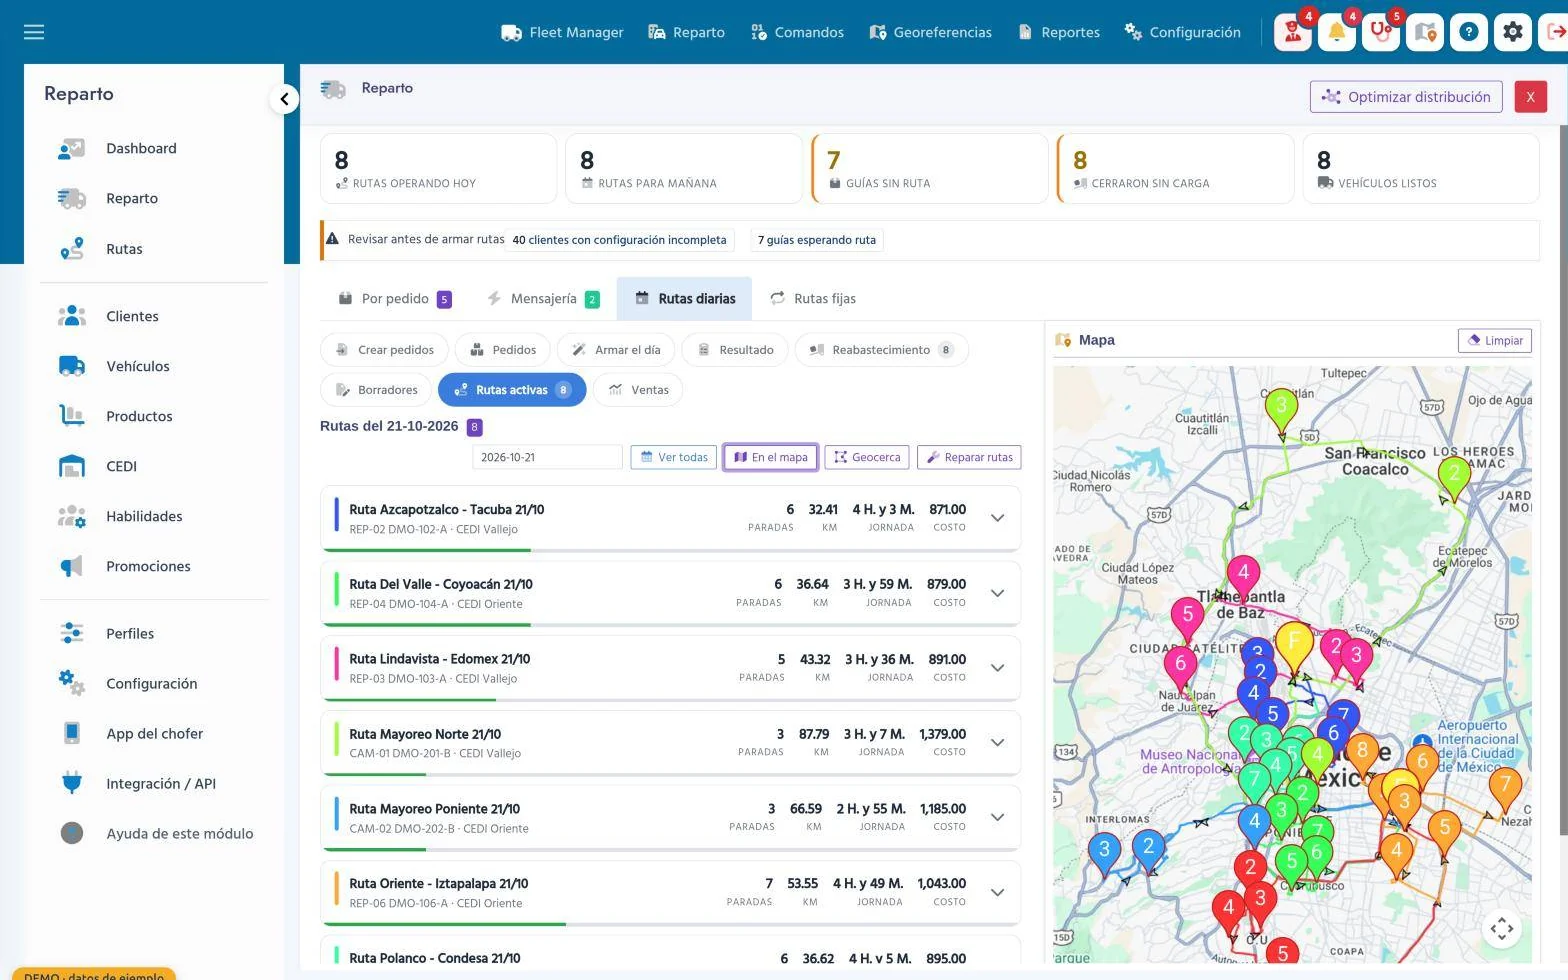Click the map recenter move icon
This screenshot has width=1568, height=980.
click(x=1502, y=929)
